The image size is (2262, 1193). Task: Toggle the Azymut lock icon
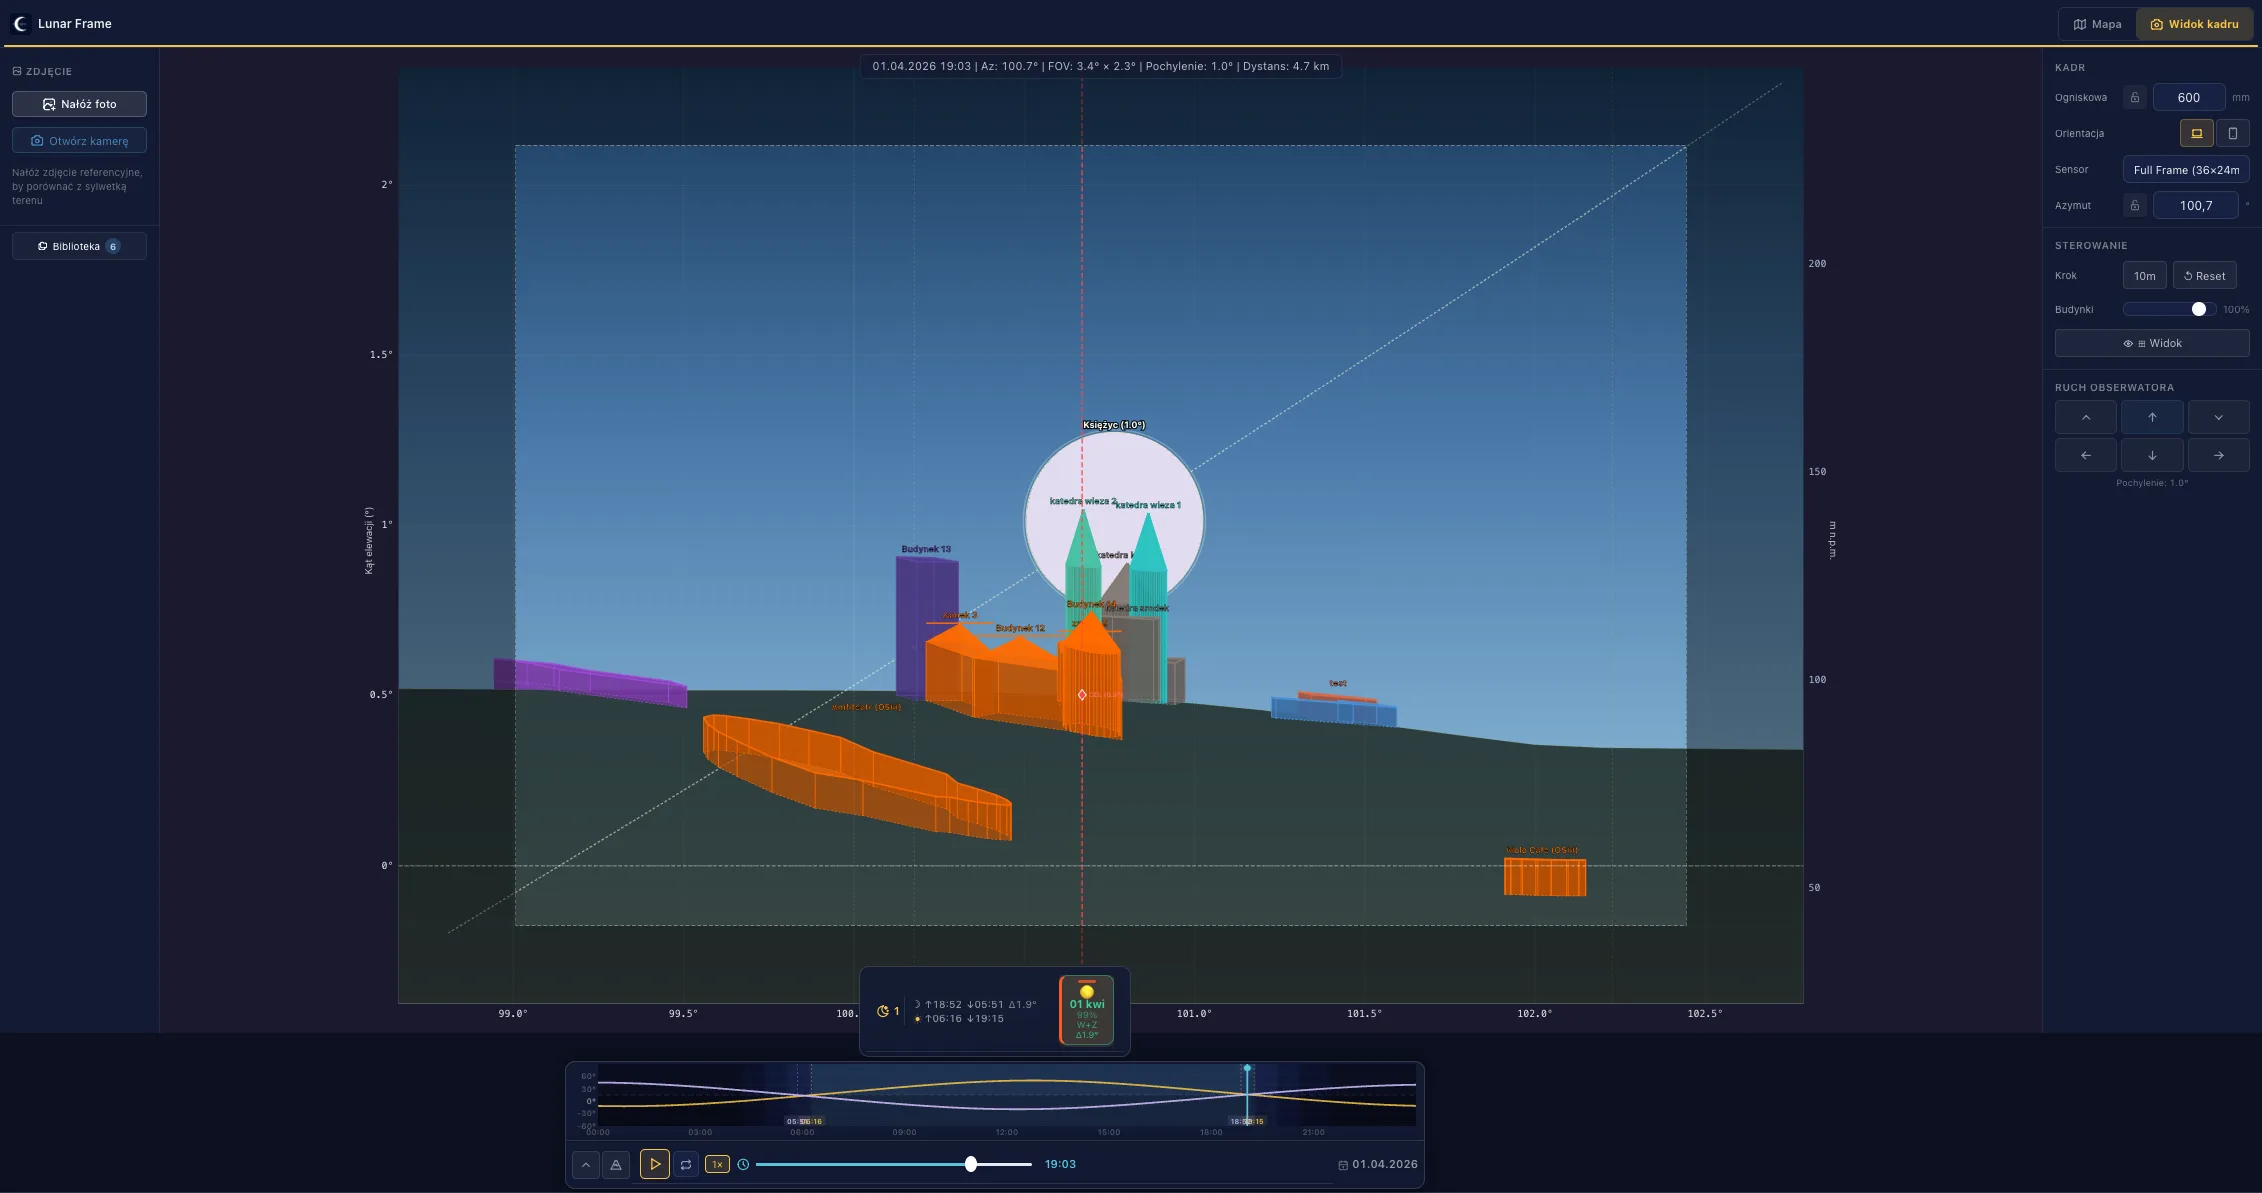pyautogui.click(x=2134, y=206)
